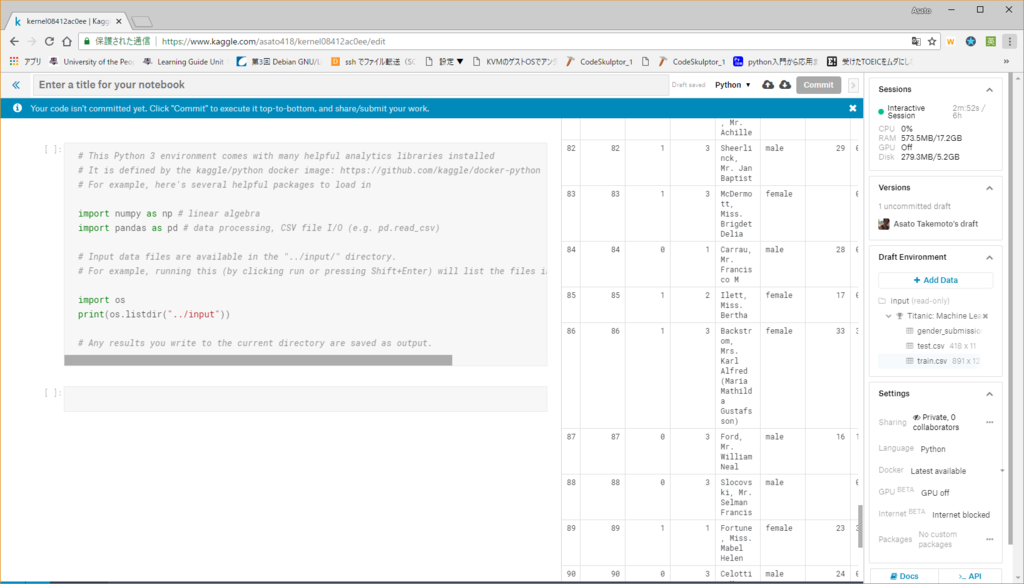Click the output table's vertical scrollbar
This screenshot has height=584, width=1024.
(x=859, y=527)
